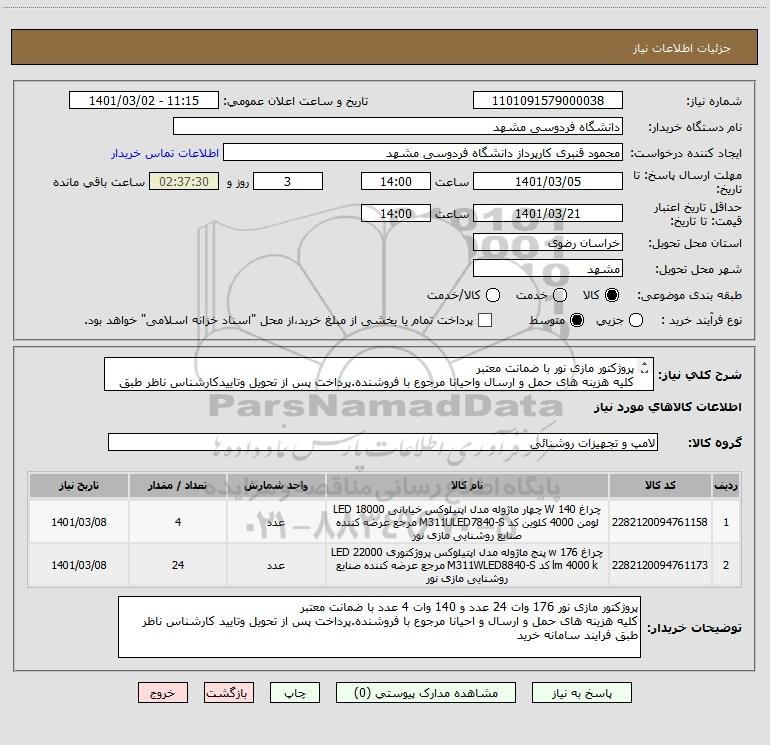Click delivery province field خراسان رضوی
Image resolution: width=770 pixels, height=745 pixels.
(x=548, y=243)
